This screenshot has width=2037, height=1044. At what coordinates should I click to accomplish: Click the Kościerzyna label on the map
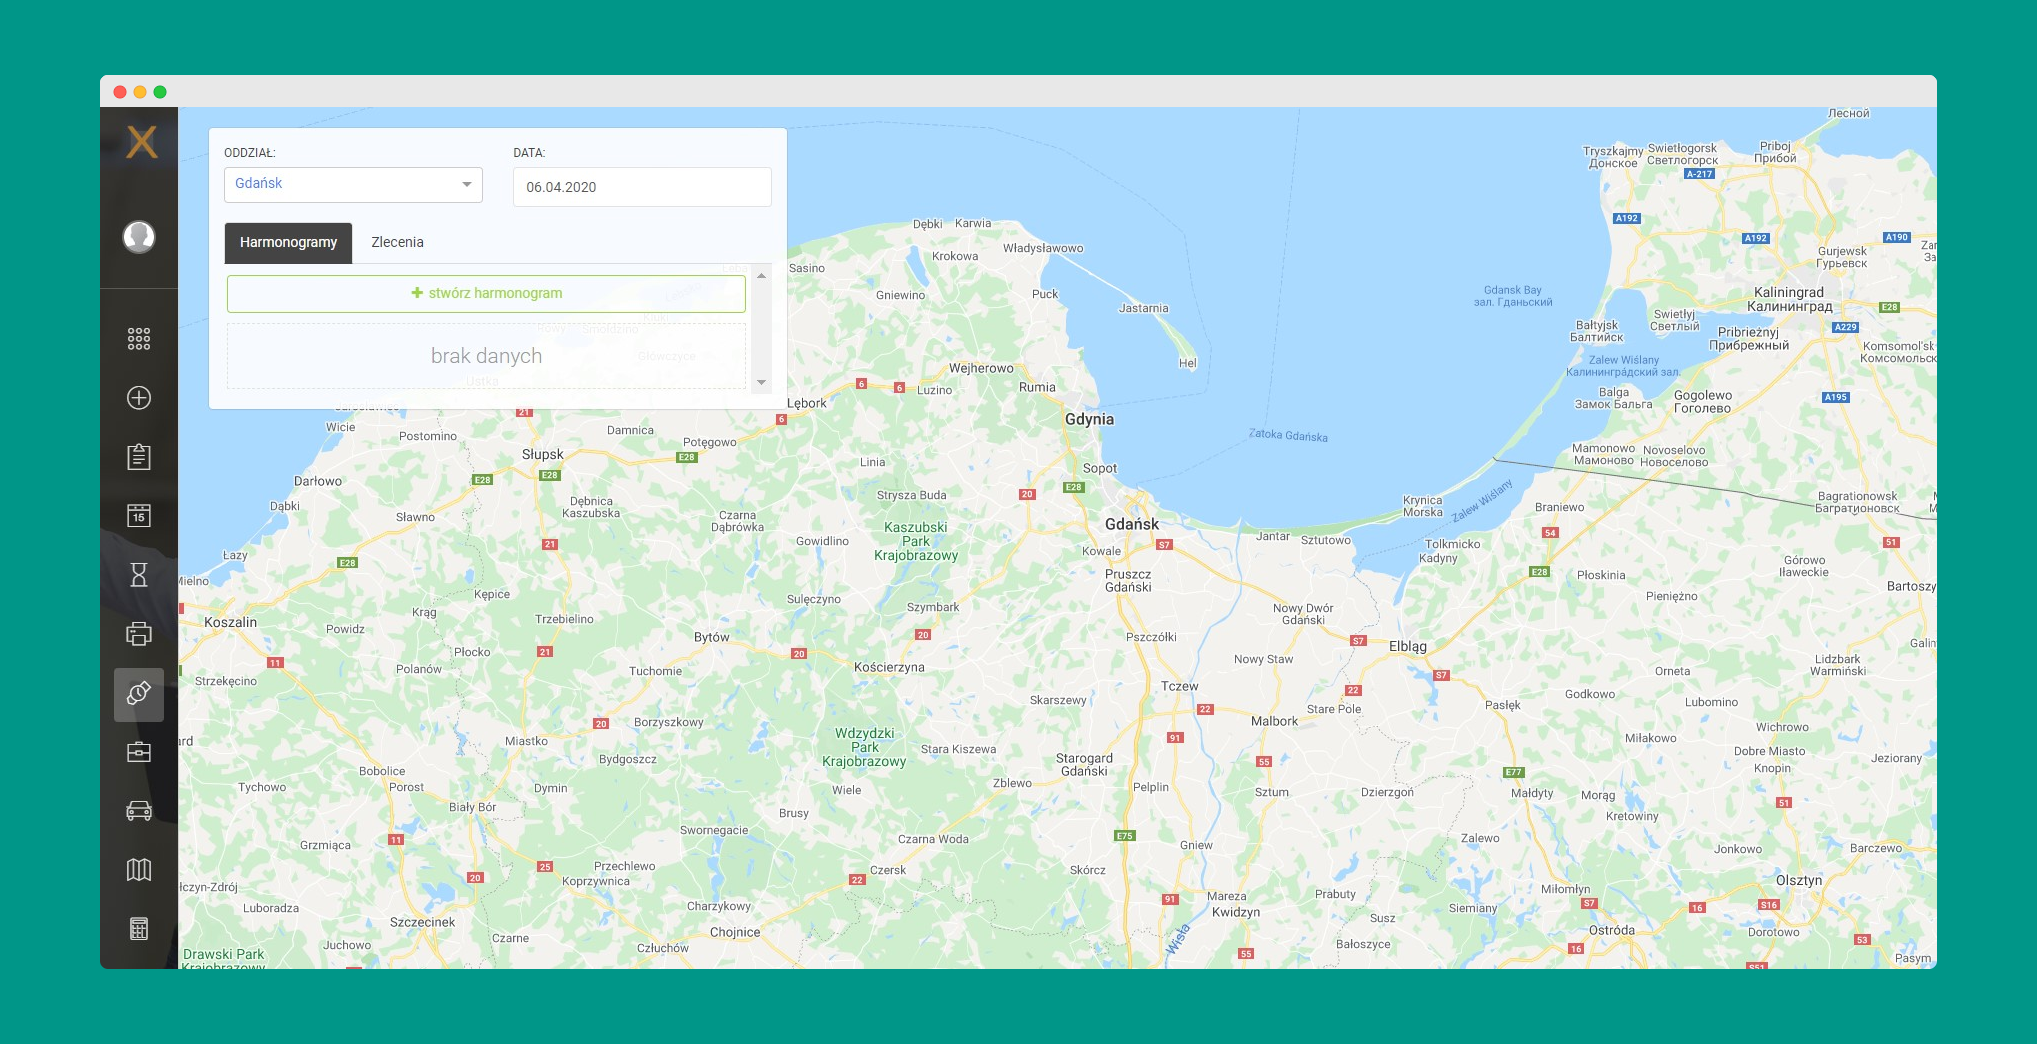point(889,668)
